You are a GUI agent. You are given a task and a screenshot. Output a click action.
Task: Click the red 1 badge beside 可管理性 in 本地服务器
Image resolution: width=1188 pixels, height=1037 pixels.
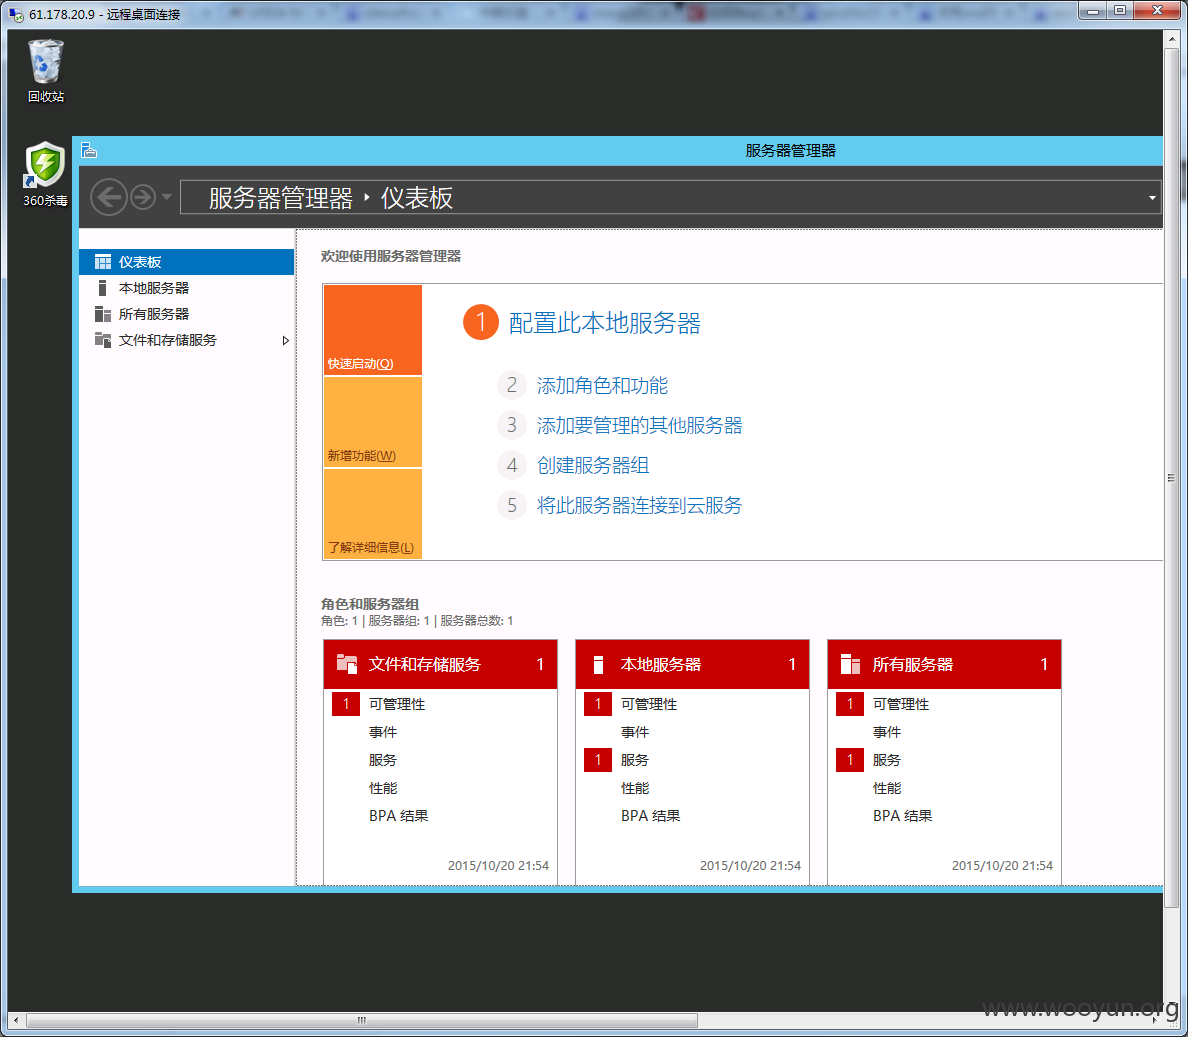coord(598,704)
